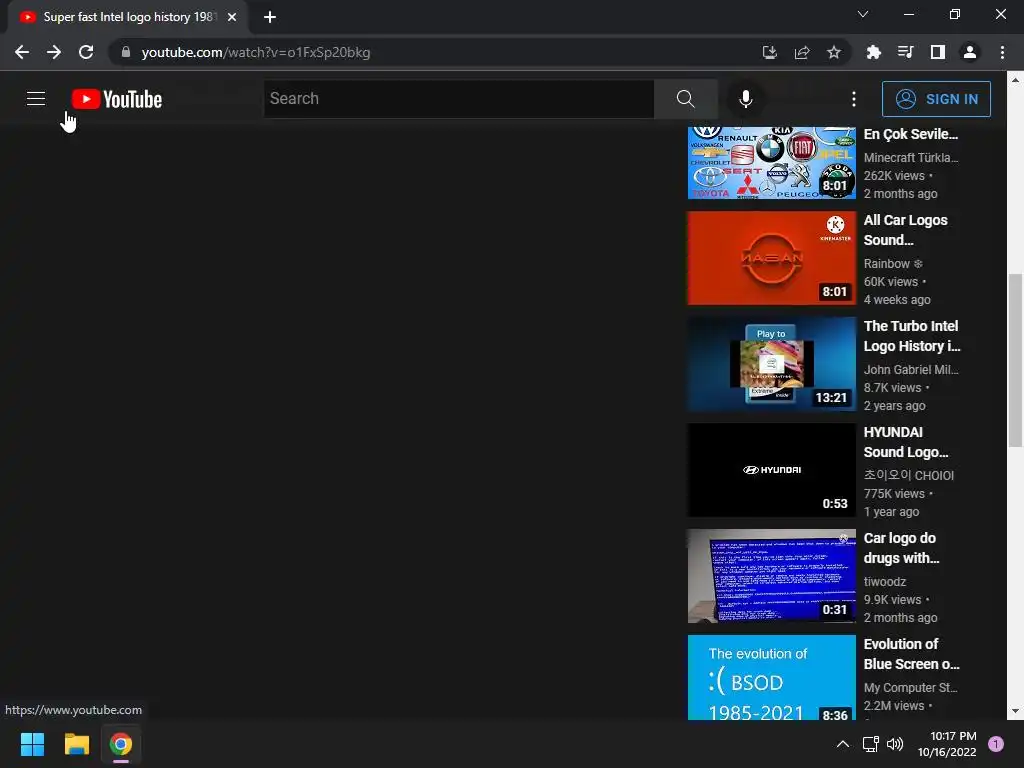Click the page vertical scrollbar thumb
Image resolution: width=1024 pixels, height=768 pixels.
(1015, 360)
